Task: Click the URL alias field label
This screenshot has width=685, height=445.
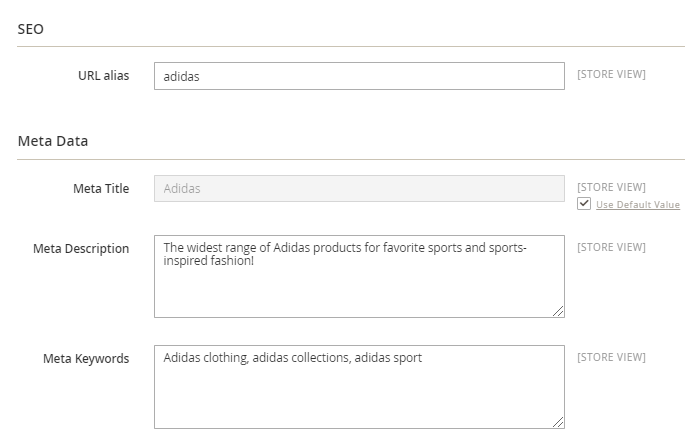Action: (x=103, y=75)
